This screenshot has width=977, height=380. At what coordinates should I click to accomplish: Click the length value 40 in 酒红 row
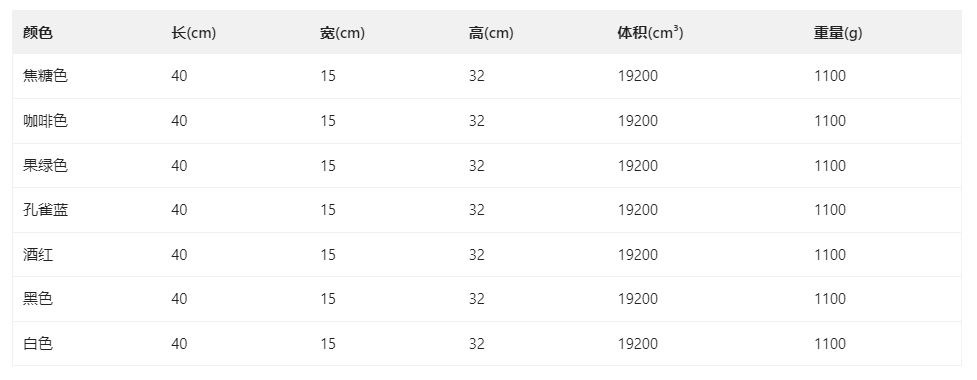(x=179, y=255)
